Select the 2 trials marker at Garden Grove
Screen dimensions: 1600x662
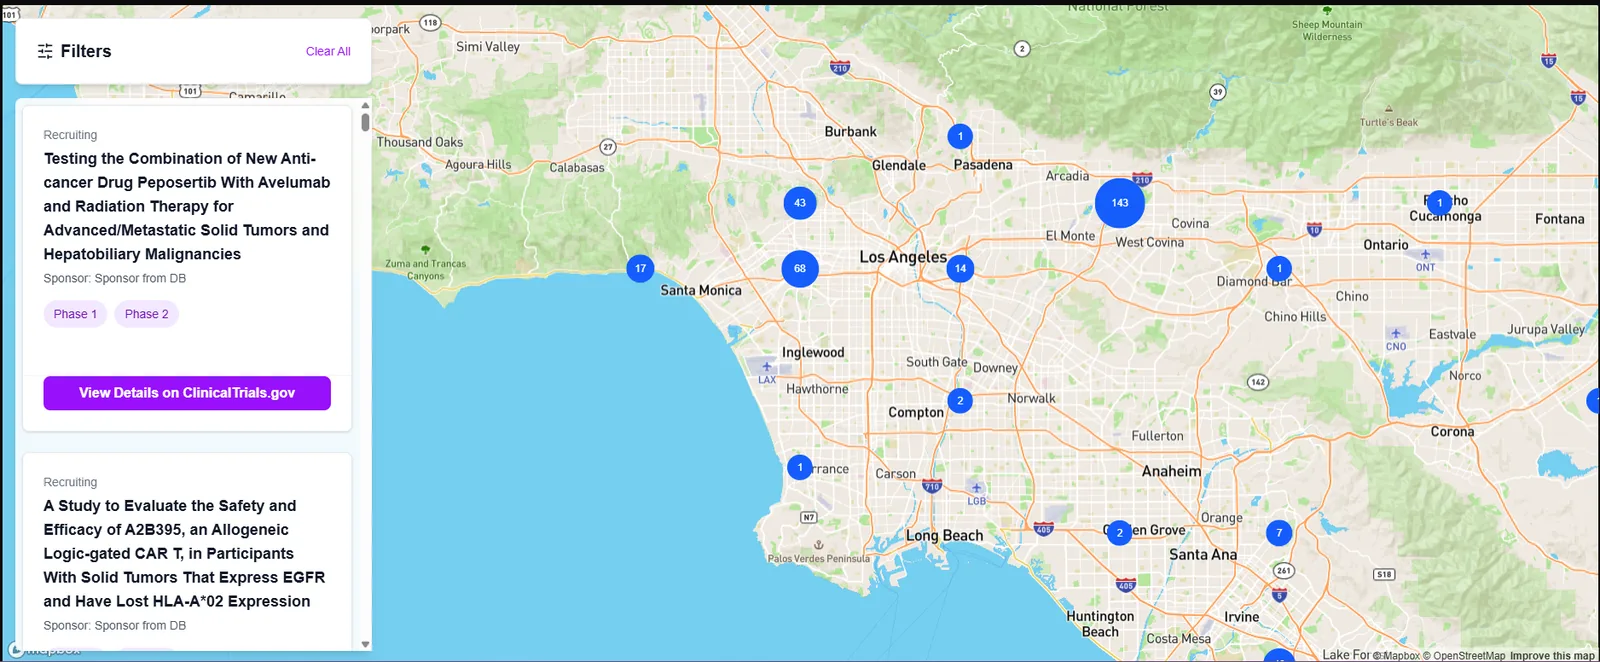(x=1120, y=533)
